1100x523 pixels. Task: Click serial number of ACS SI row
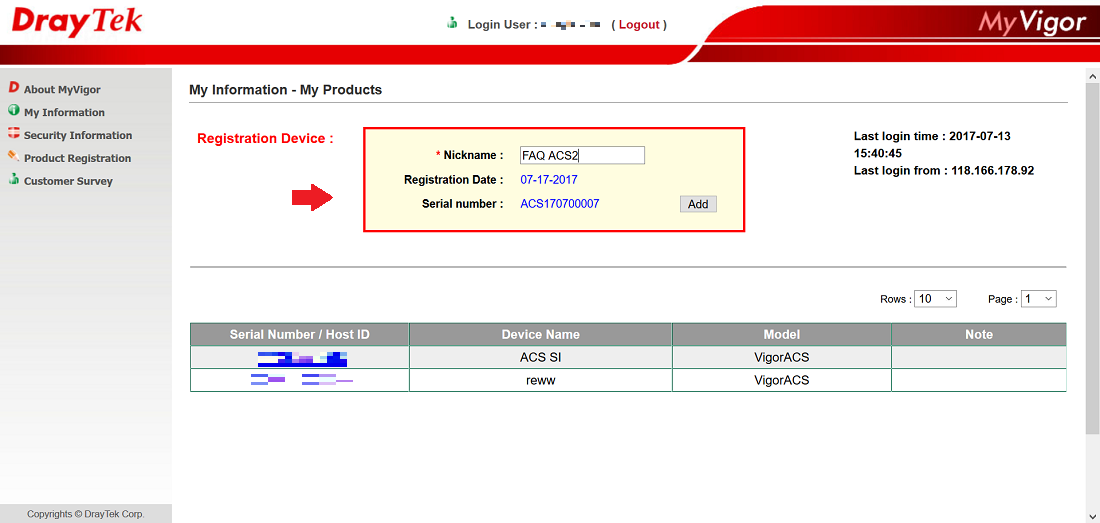click(302, 360)
